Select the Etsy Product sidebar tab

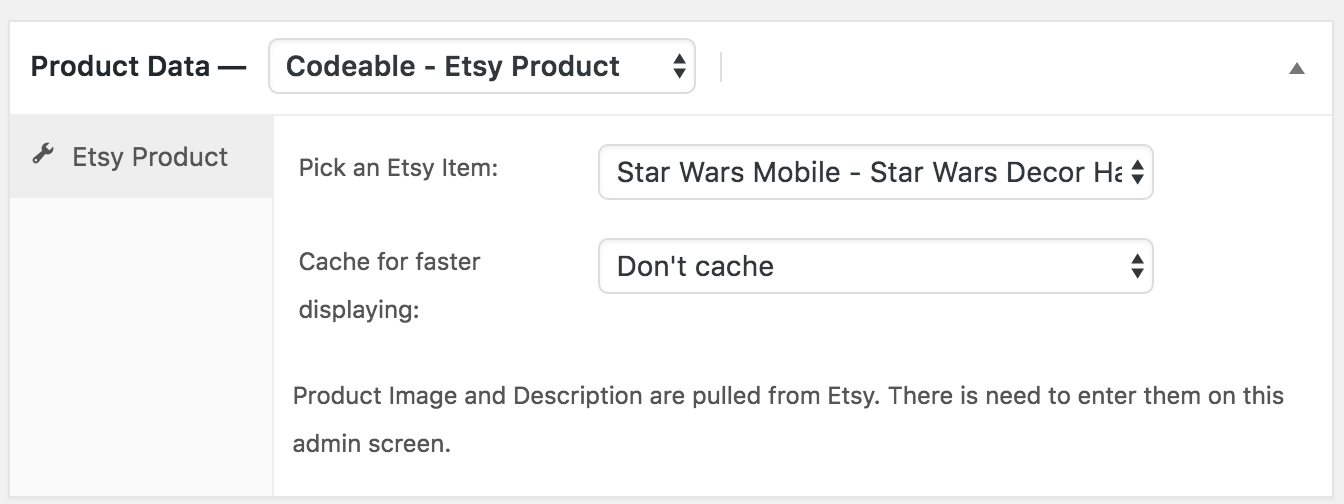141,157
